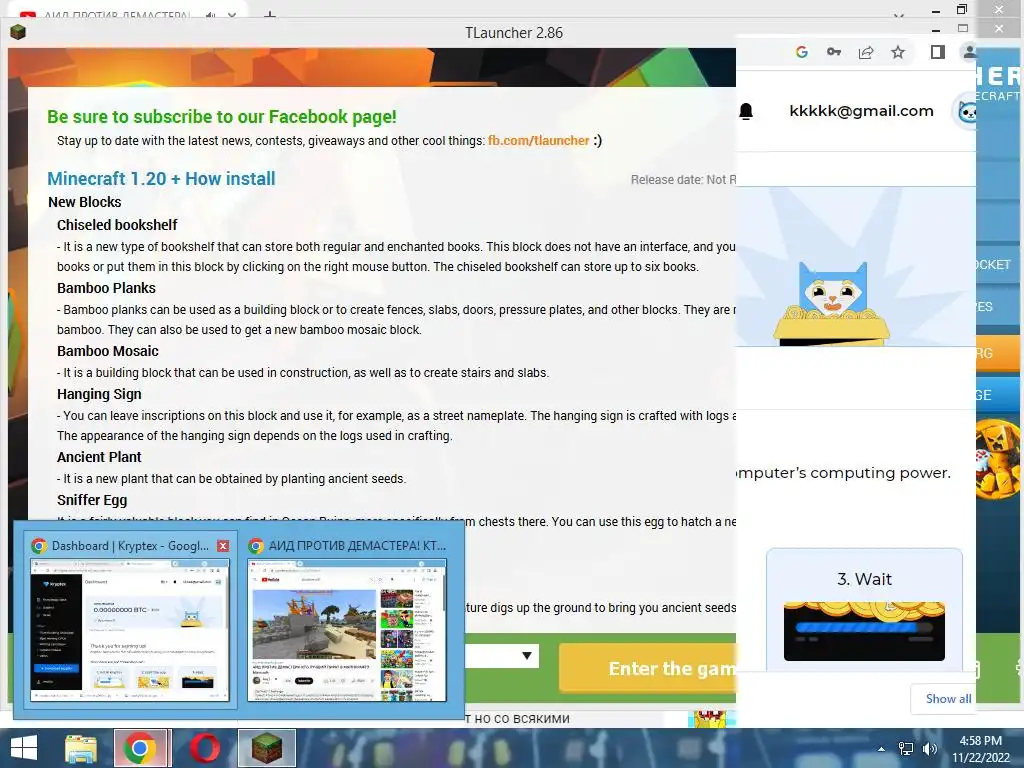Click the Enter the game button

(x=648, y=669)
